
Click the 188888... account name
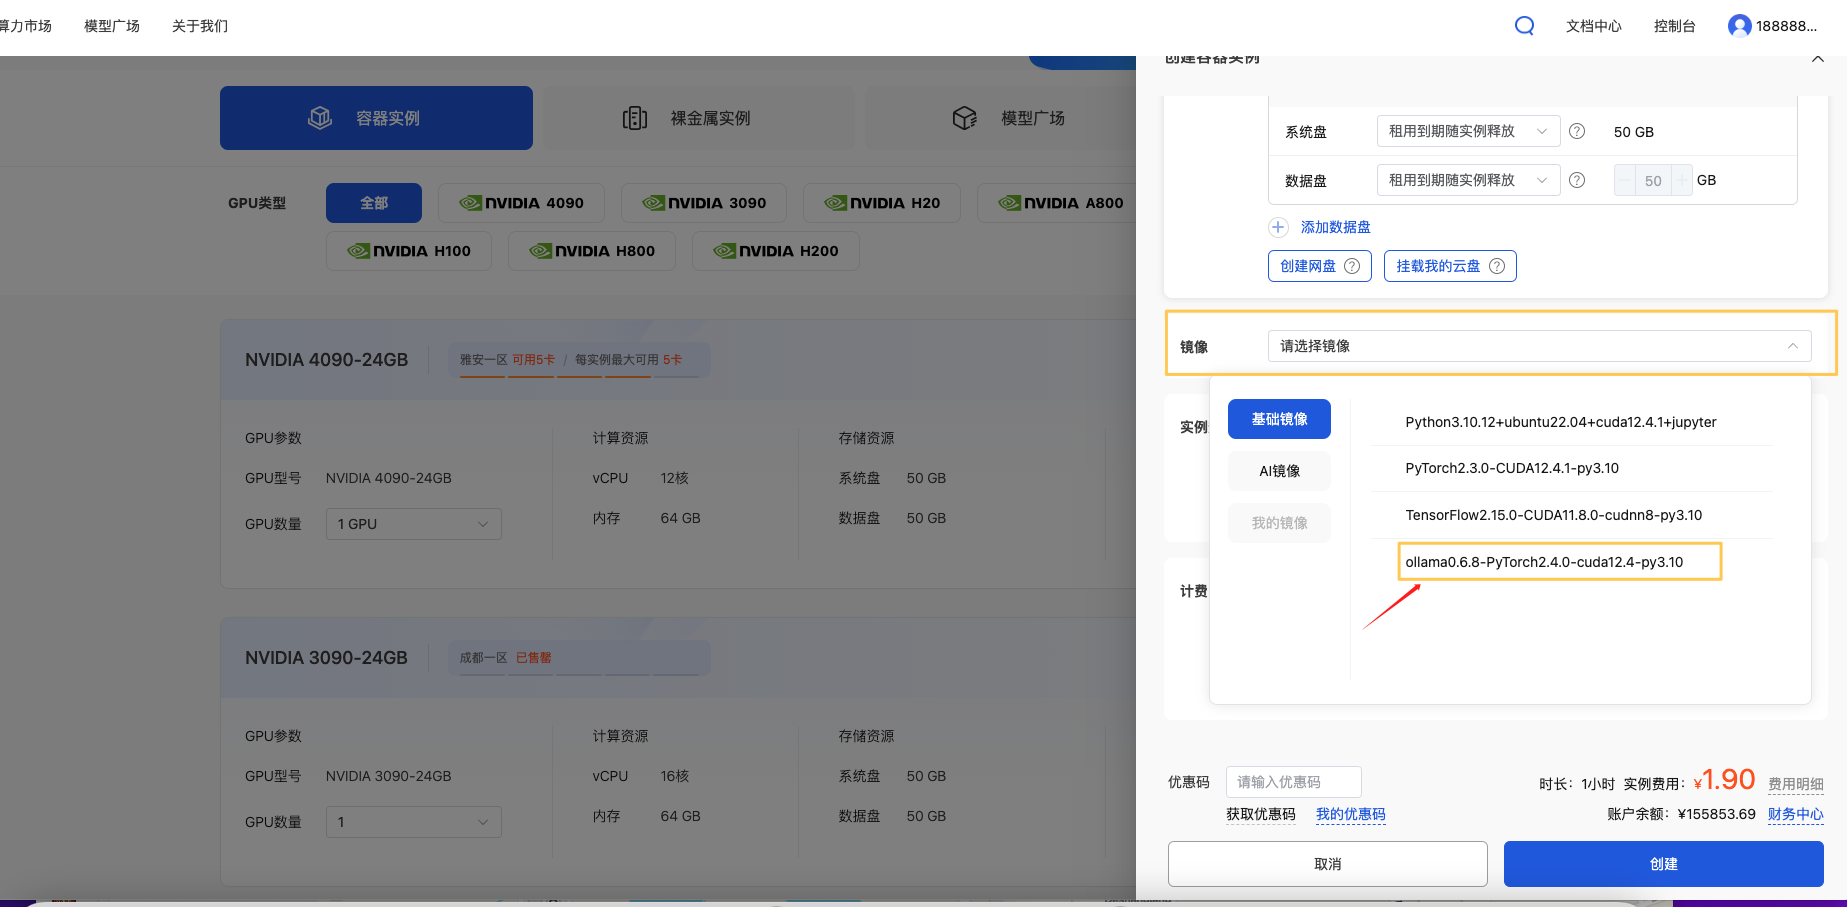[x=1786, y=26]
